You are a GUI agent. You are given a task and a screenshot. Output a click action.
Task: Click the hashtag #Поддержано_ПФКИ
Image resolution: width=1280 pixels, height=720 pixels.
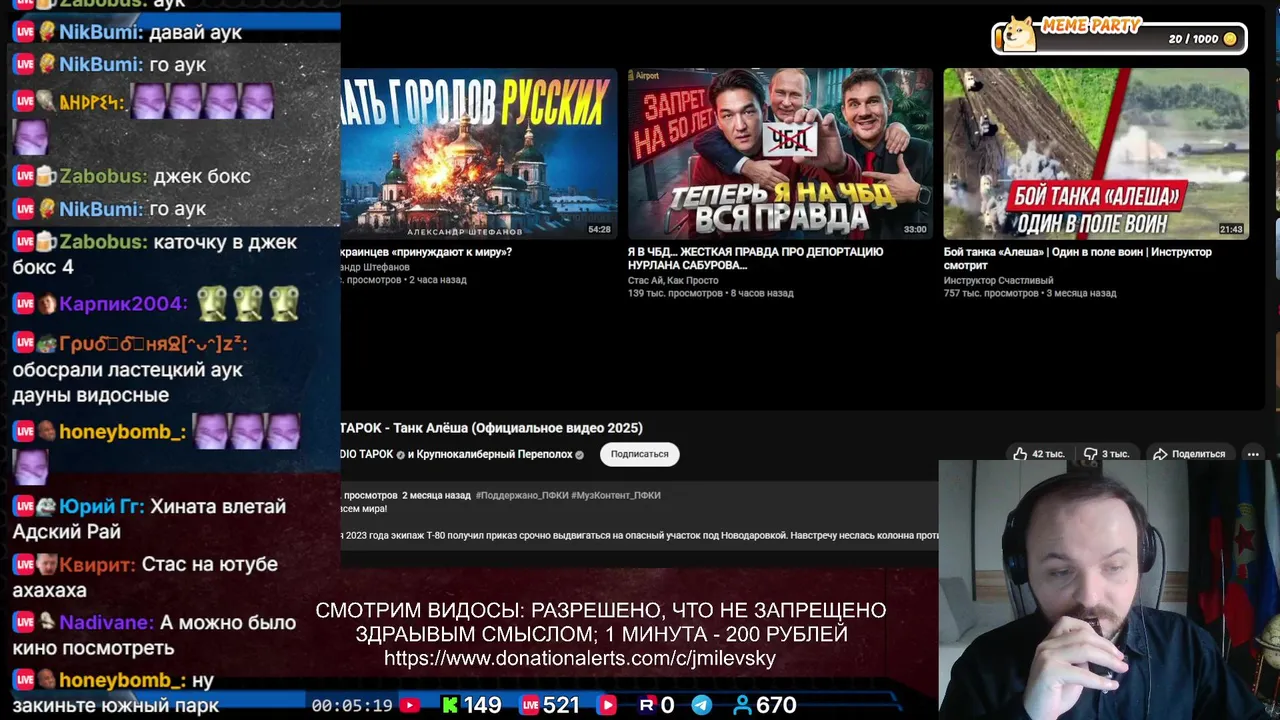click(x=522, y=495)
